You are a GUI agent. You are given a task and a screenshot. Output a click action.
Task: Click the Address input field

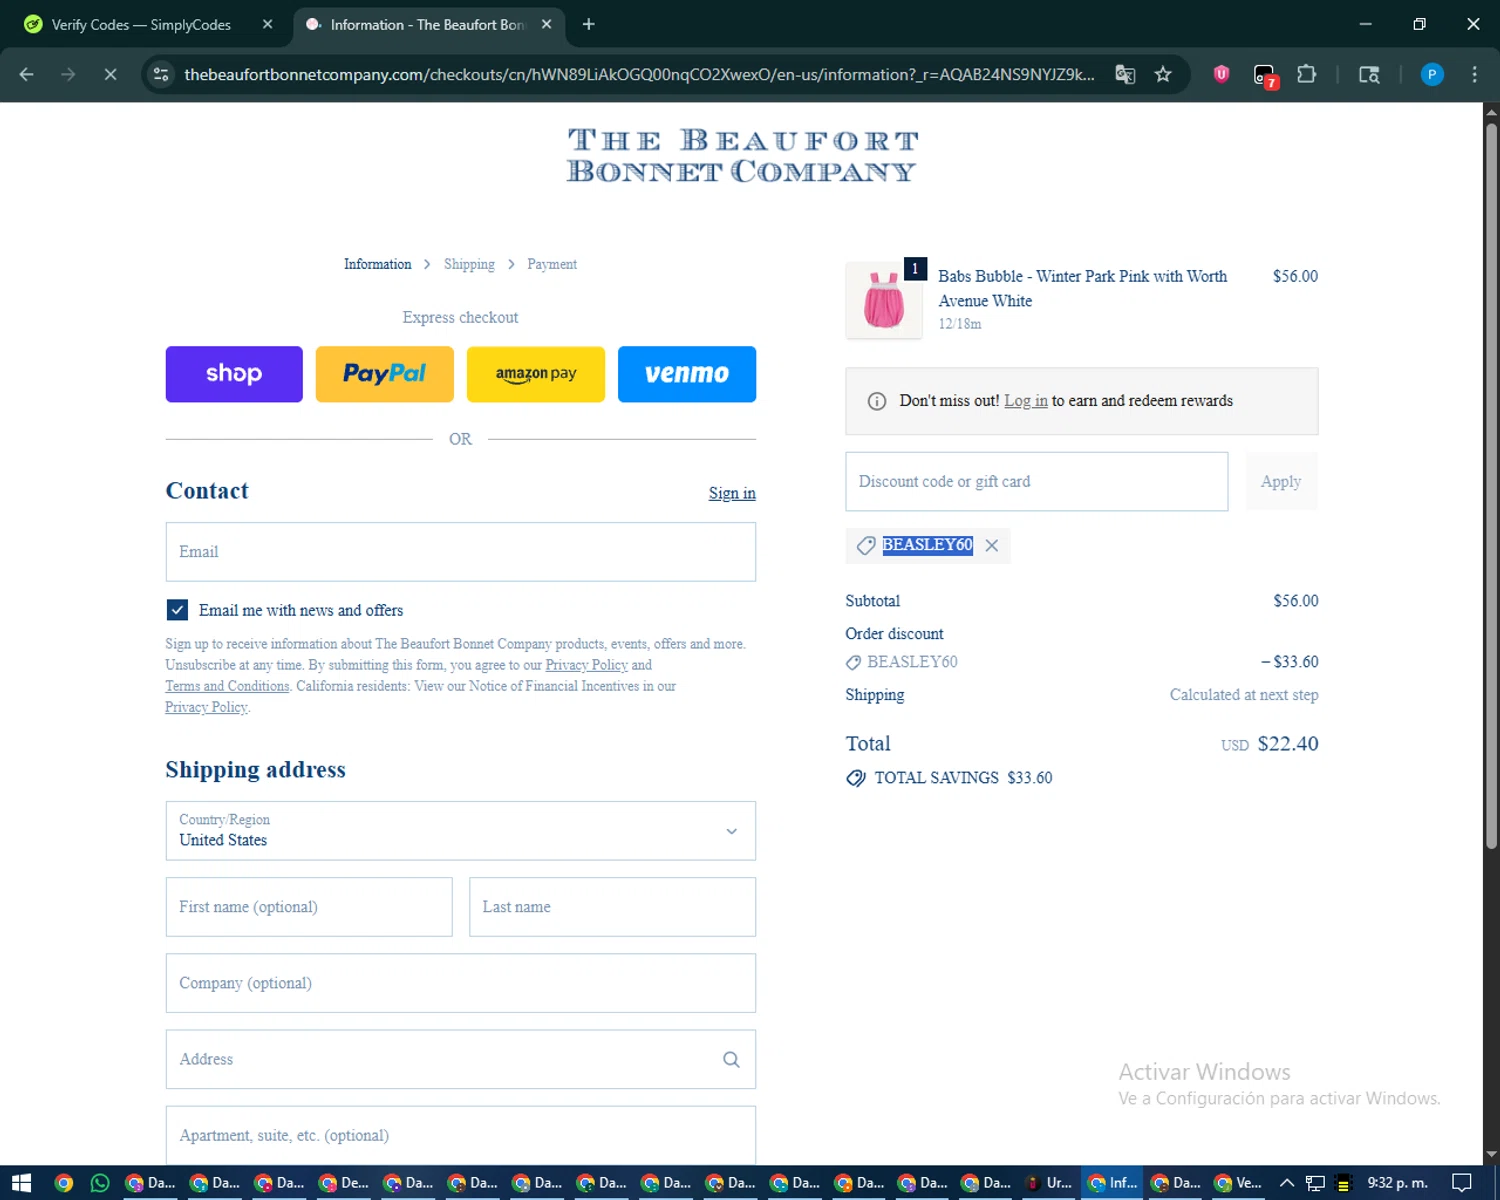pos(461,1059)
